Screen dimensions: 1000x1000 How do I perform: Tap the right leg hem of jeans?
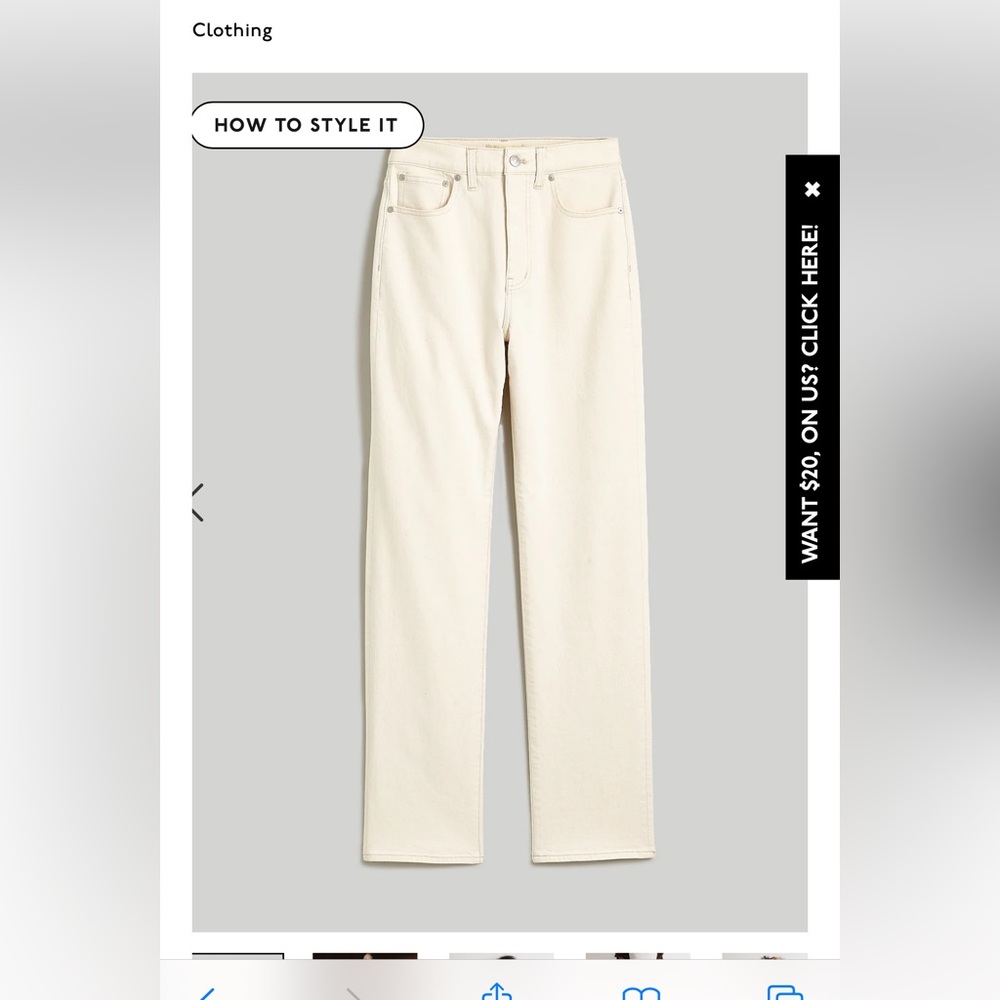pyautogui.click(x=593, y=855)
